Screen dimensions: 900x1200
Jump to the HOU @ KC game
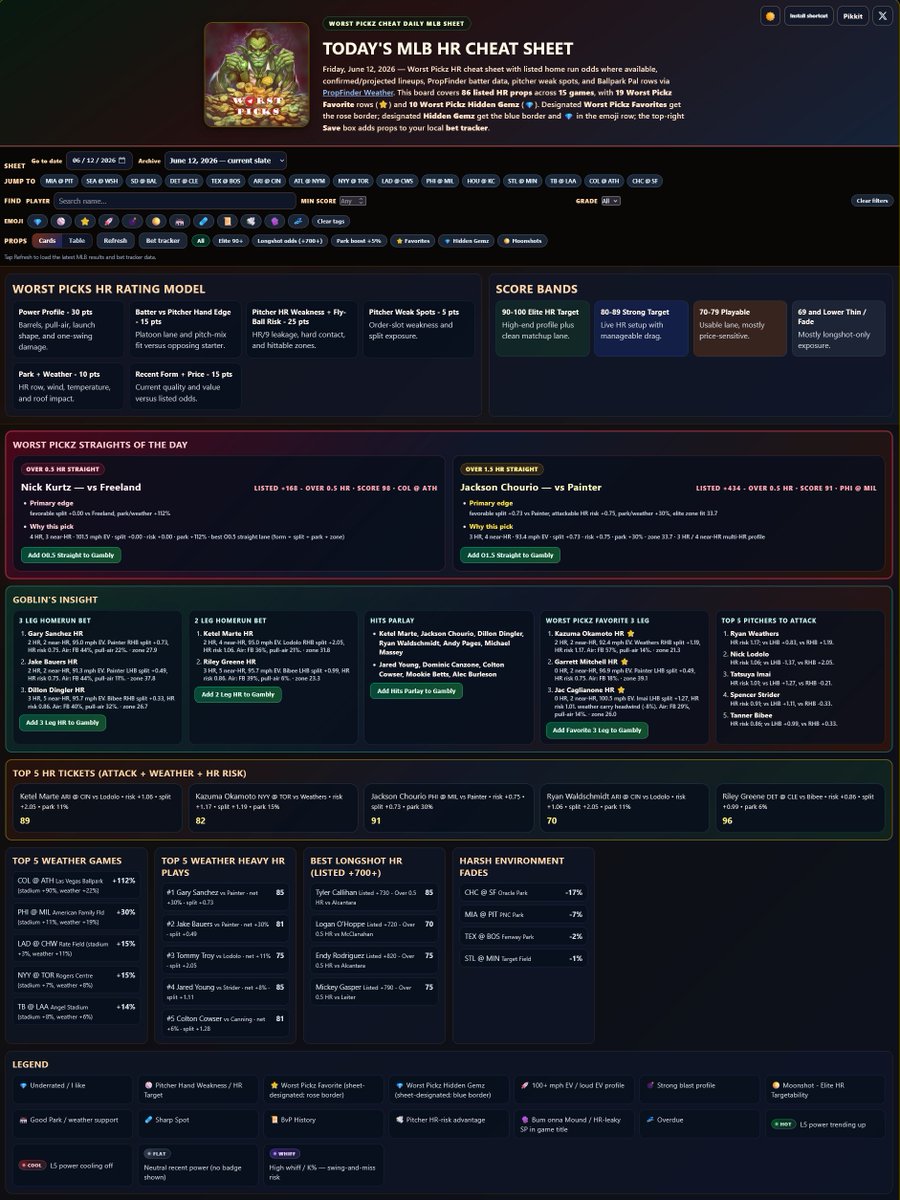click(481, 181)
